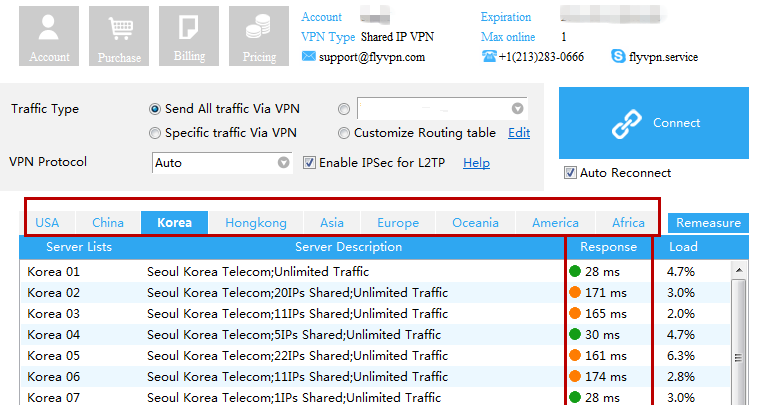Select Korea 03 server row
The image size is (771, 405).
375,314
